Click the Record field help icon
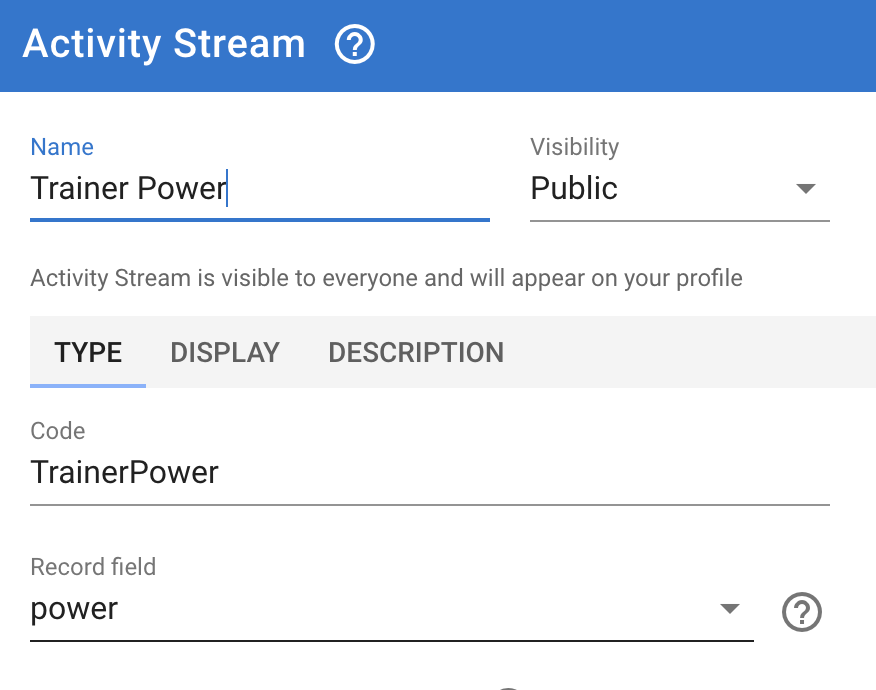 click(x=801, y=612)
